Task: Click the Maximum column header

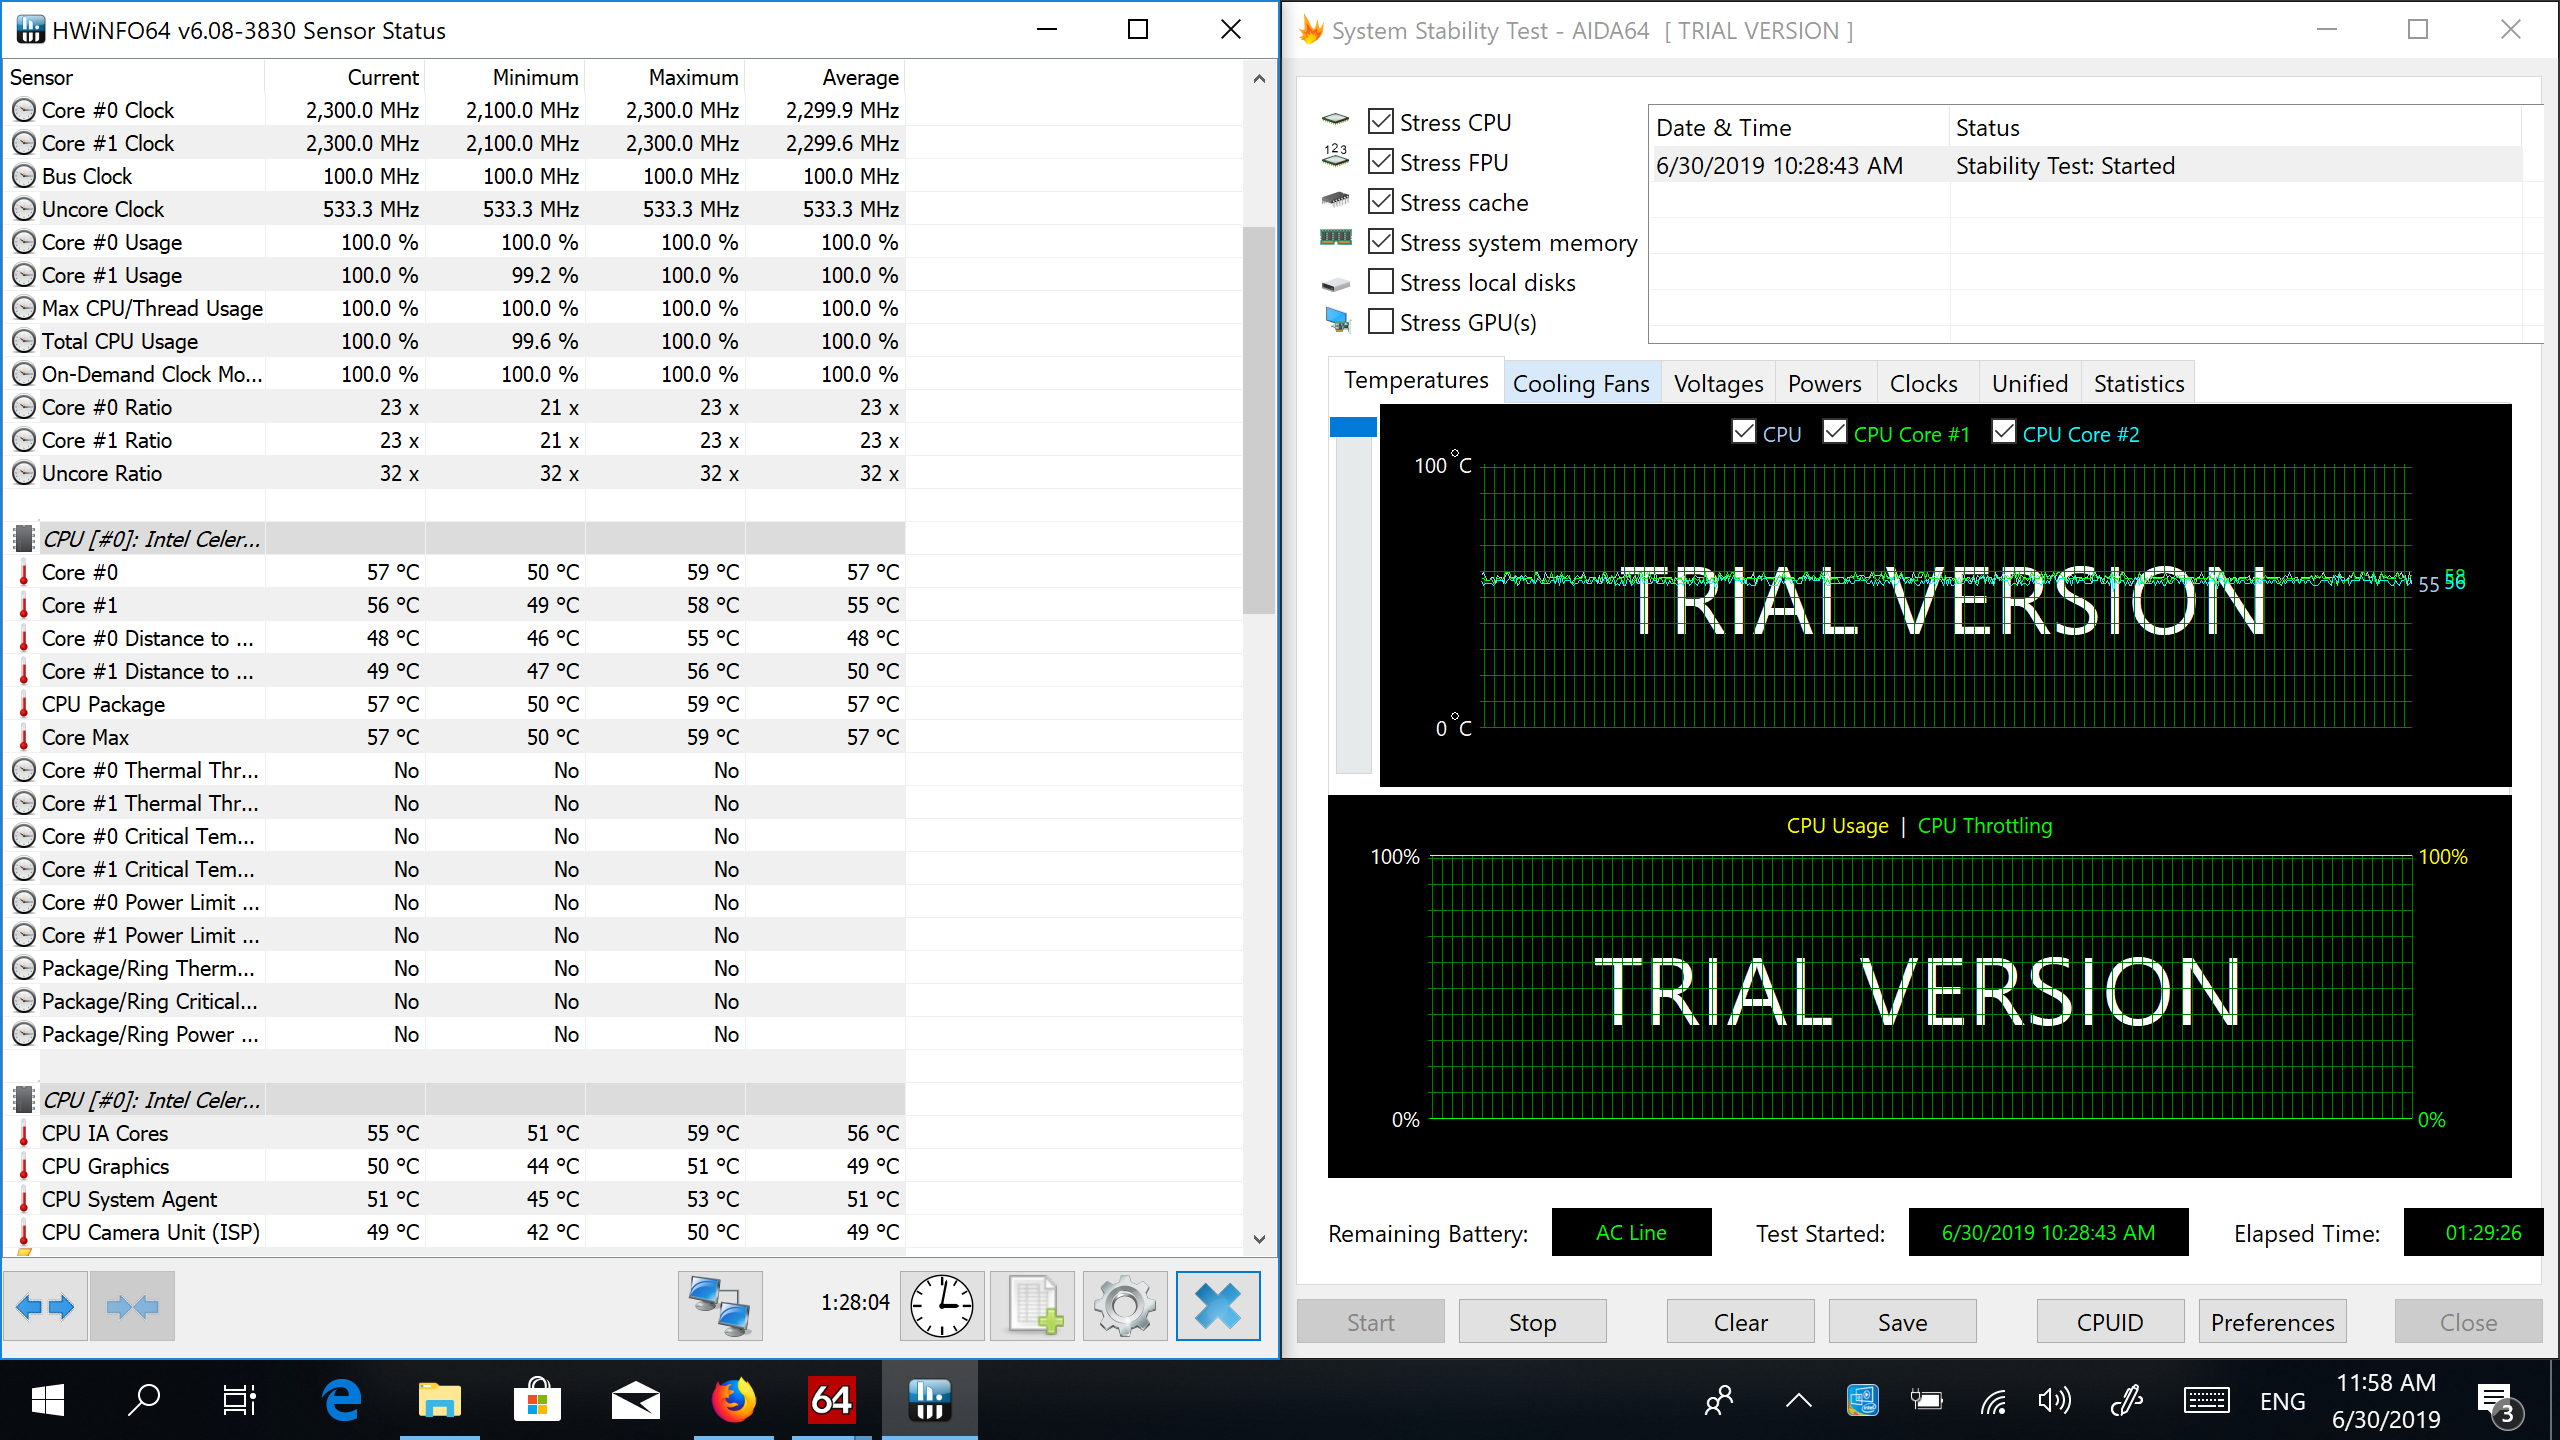Action: coord(666,78)
